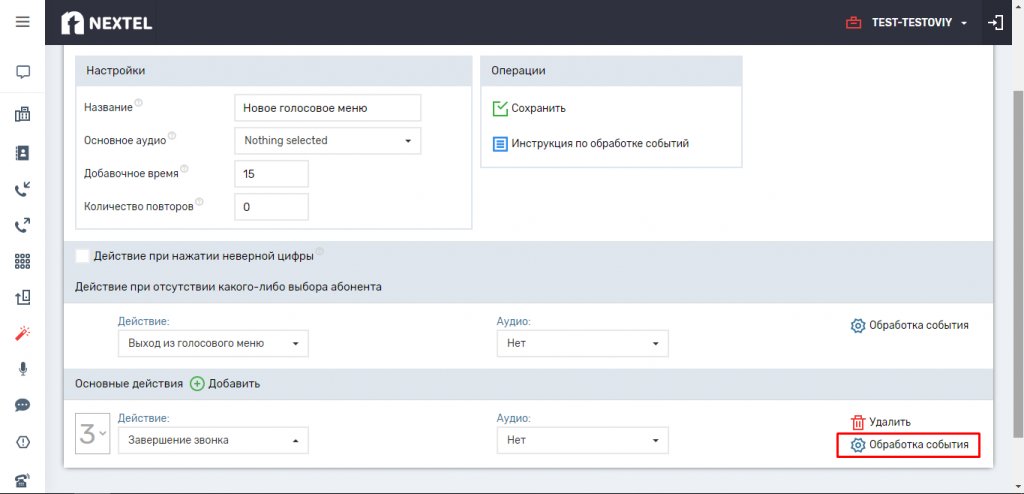
Task: Open the contacts book sidebar icon
Action: pyautogui.click(x=23, y=153)
